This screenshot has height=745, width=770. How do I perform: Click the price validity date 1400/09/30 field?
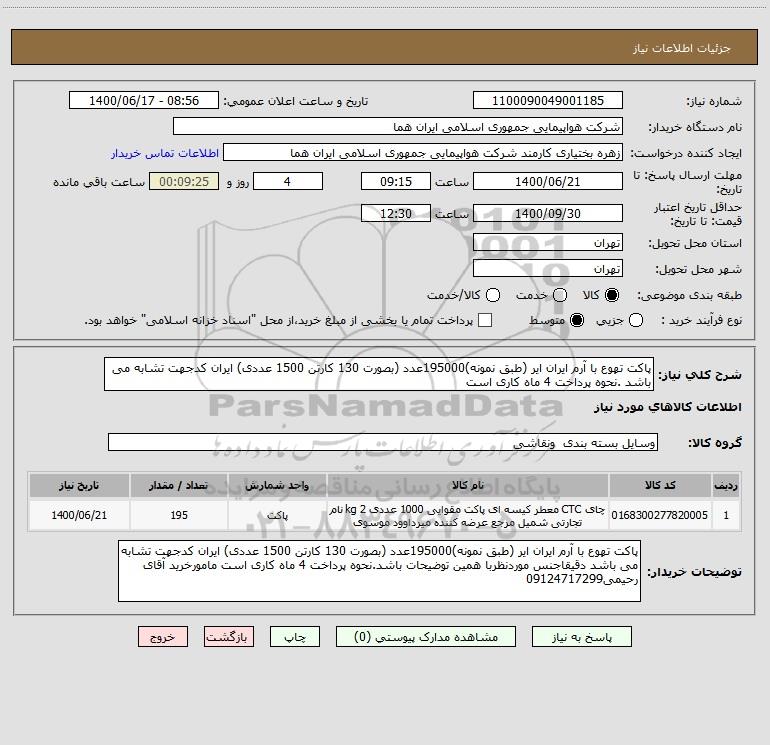pos(548,213)
